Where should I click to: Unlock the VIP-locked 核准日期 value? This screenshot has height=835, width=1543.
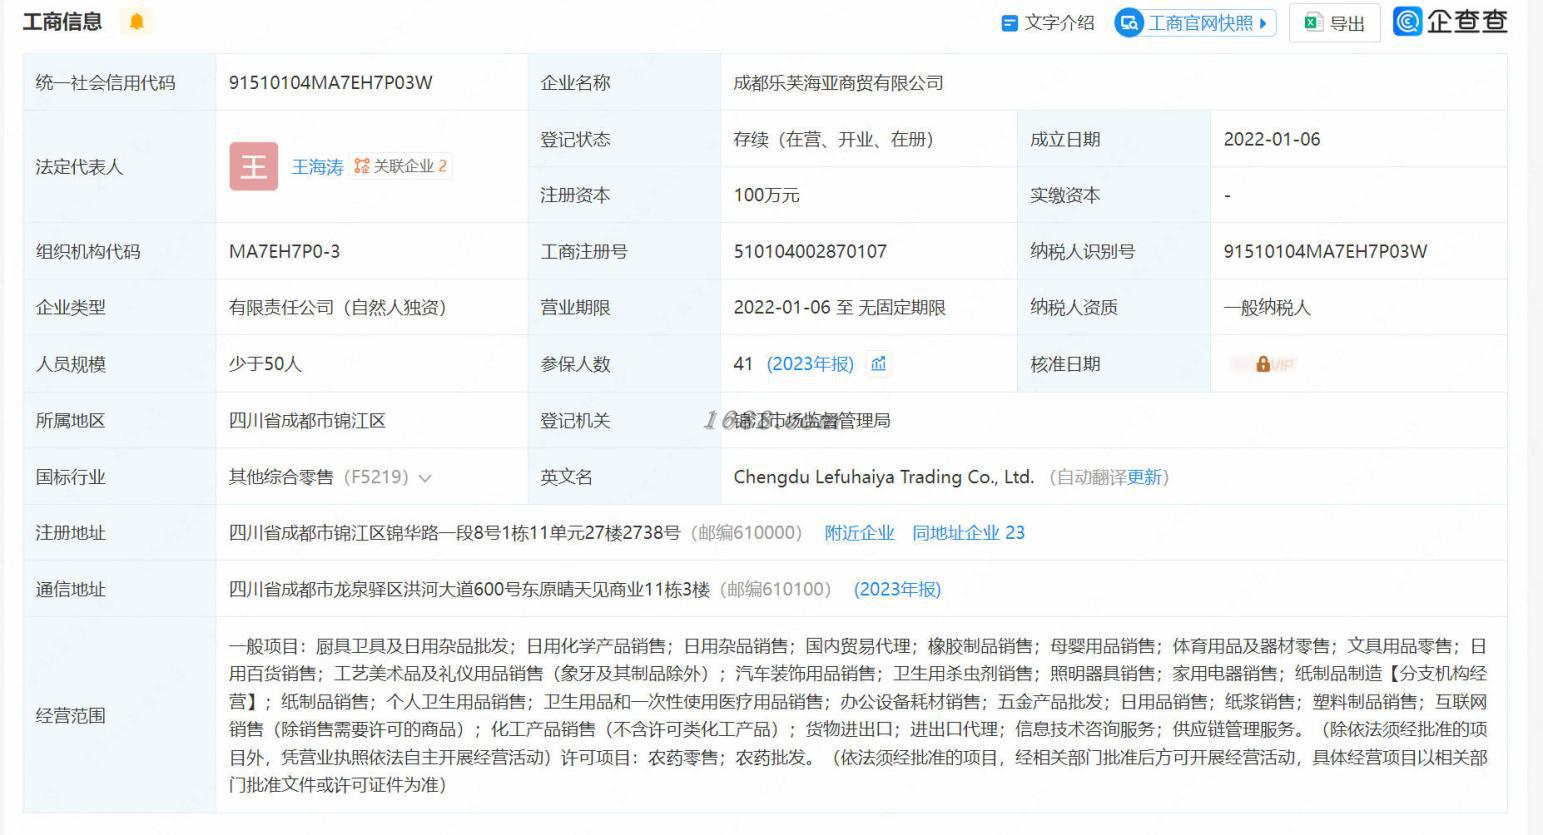1262,364
